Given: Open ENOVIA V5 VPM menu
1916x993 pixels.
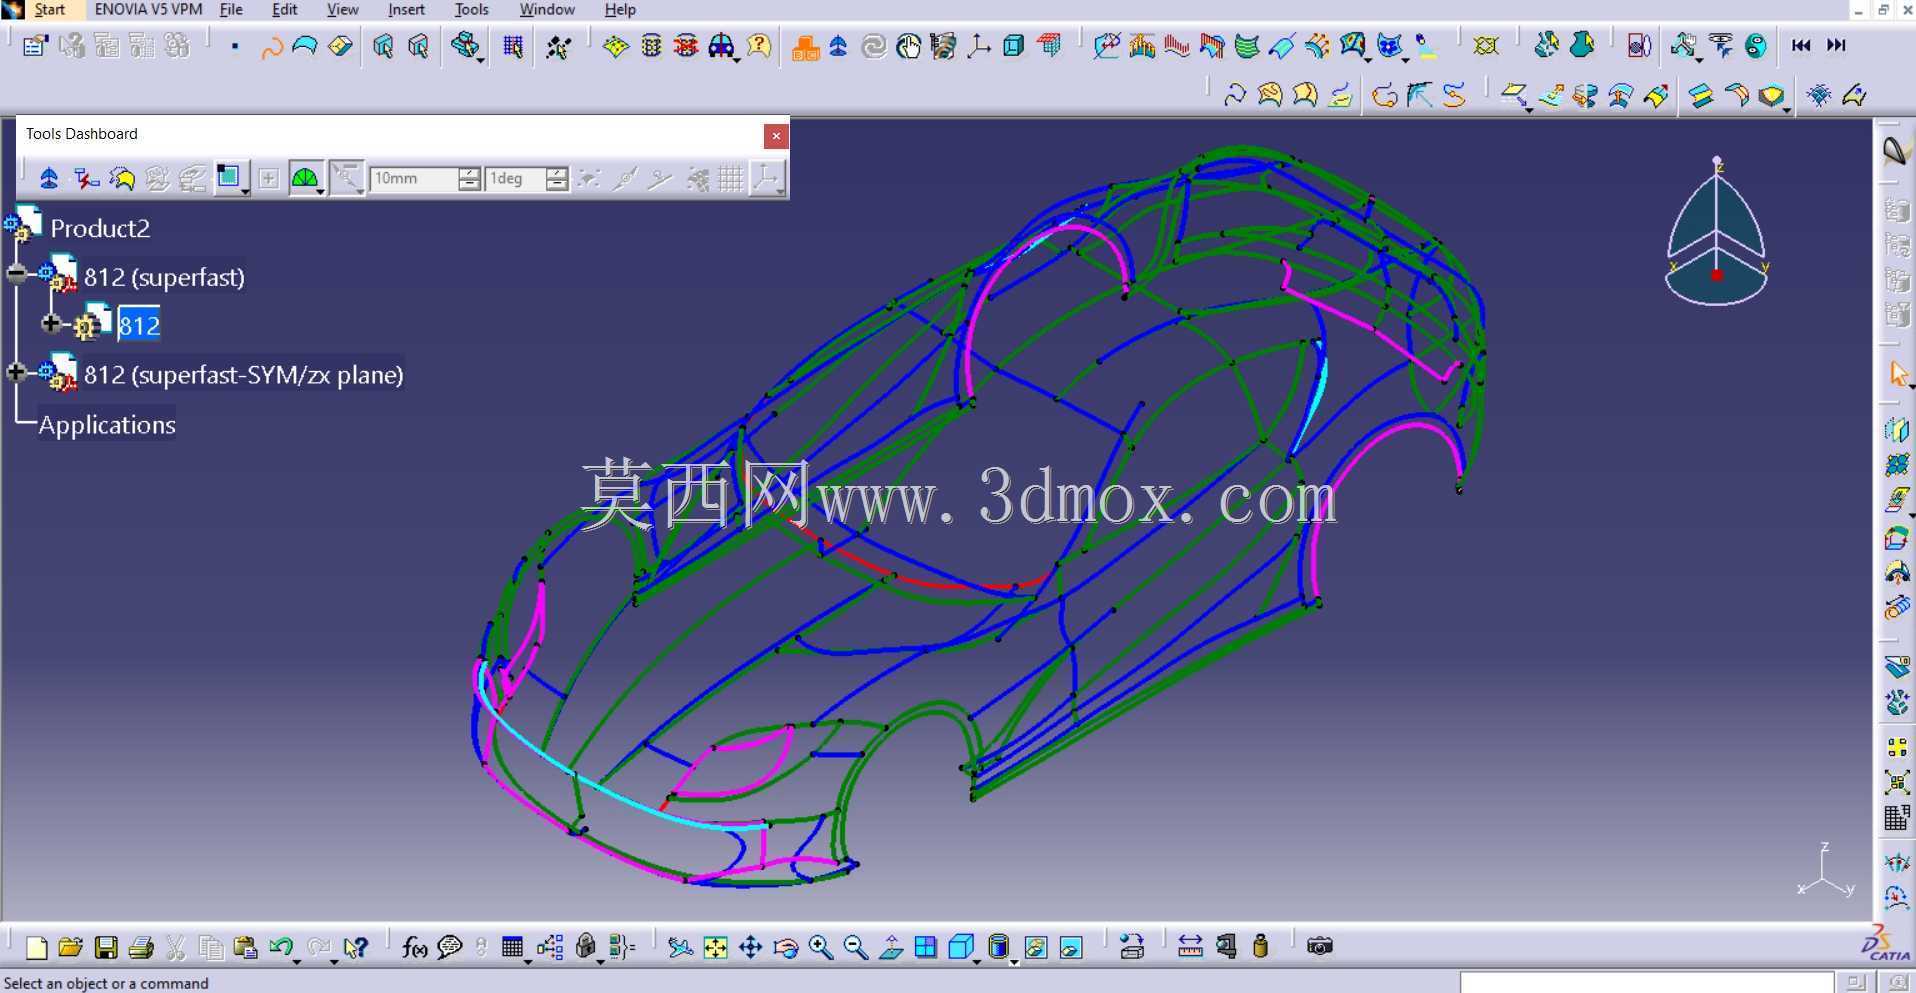Looking at the screenshot, I should [148, 9].
